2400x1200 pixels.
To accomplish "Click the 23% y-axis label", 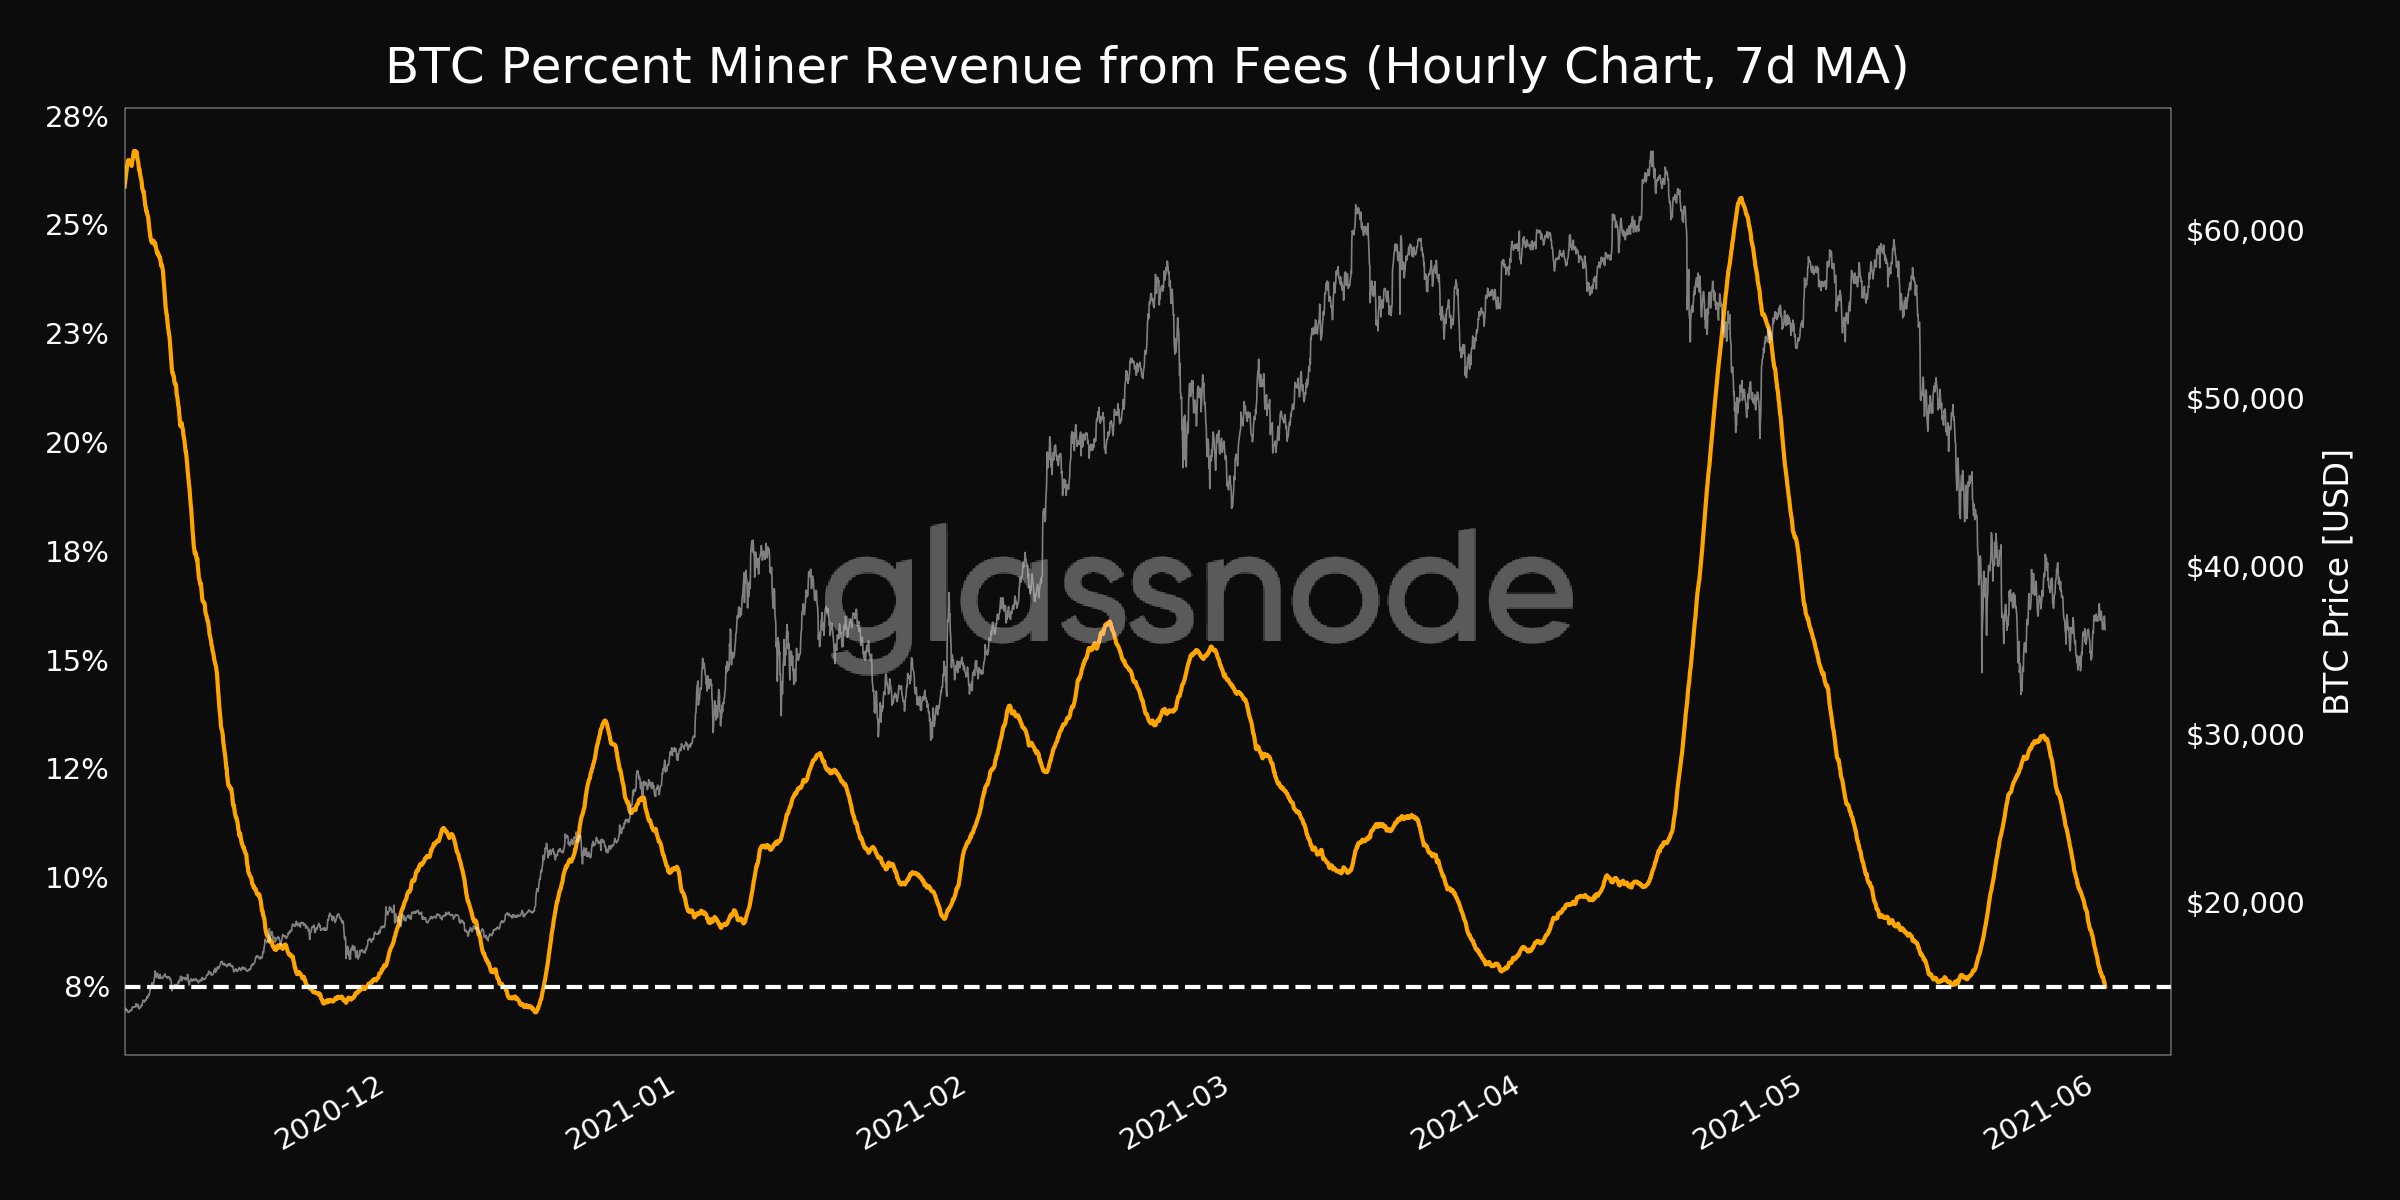I will tap(76, 334).
